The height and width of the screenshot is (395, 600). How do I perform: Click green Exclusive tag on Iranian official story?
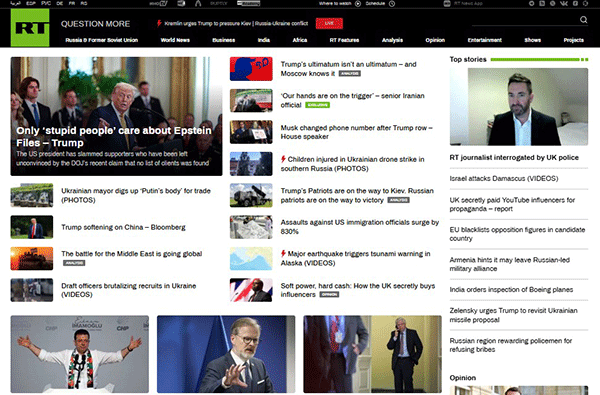click(x=317, y=105)
